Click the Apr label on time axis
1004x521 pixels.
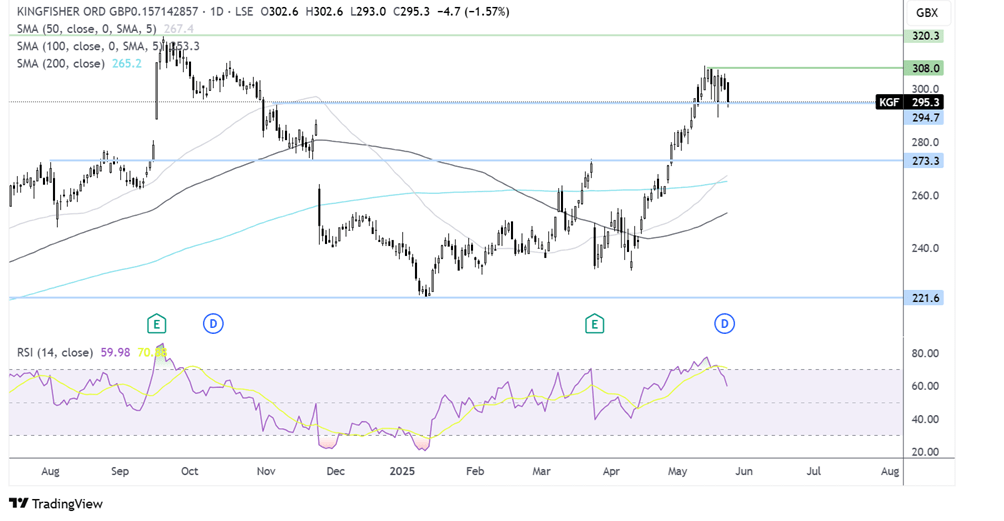[611, 471]
